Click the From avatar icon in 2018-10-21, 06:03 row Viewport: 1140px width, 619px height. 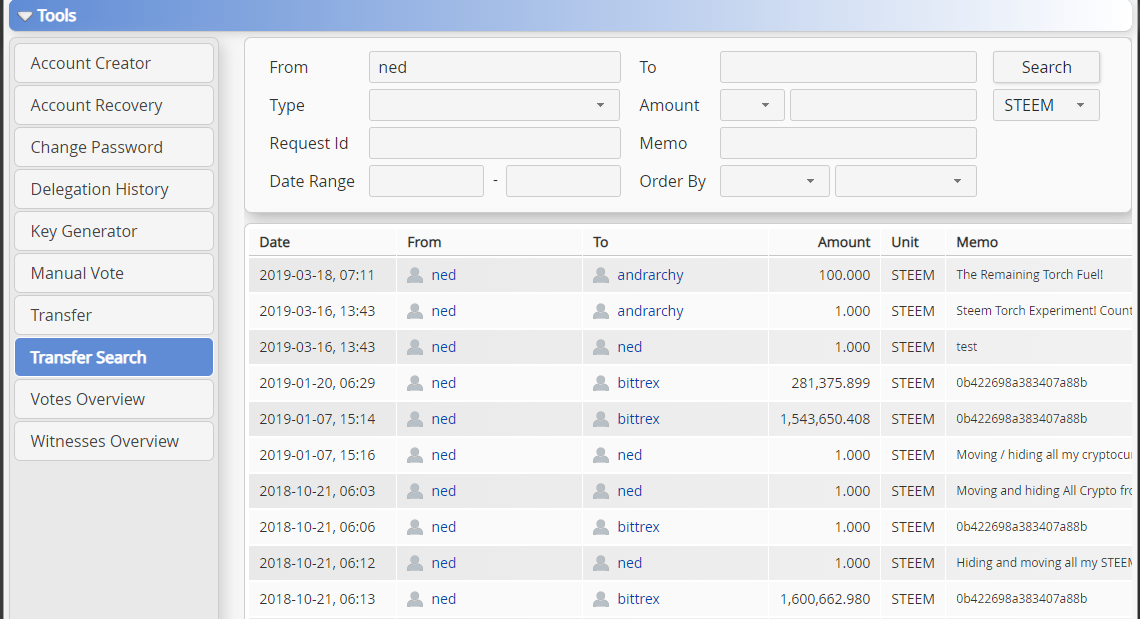pyautogui.click(x=415, y=491)
